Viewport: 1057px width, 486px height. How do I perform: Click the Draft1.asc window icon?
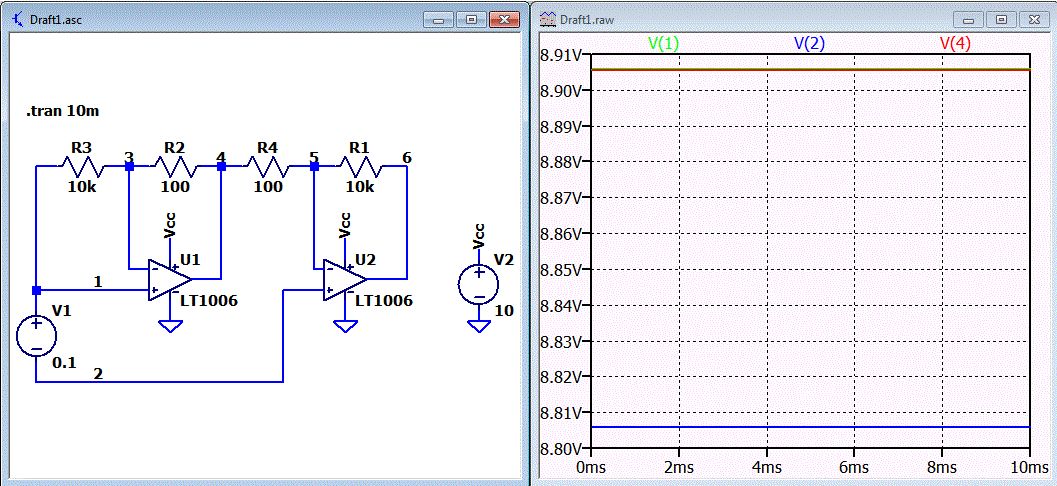pos(19,20)
